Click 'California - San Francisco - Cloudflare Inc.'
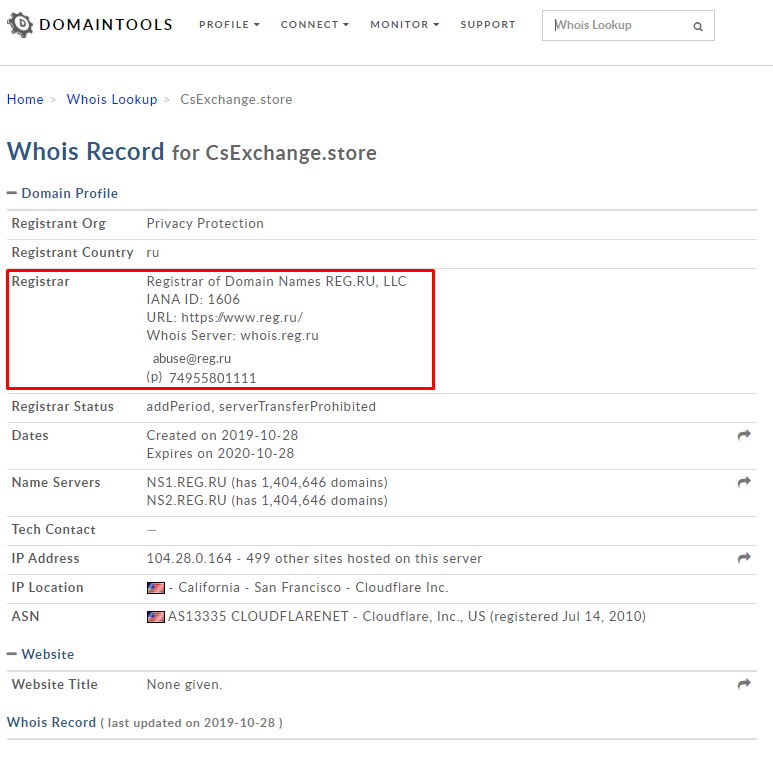 click(313, 588)
